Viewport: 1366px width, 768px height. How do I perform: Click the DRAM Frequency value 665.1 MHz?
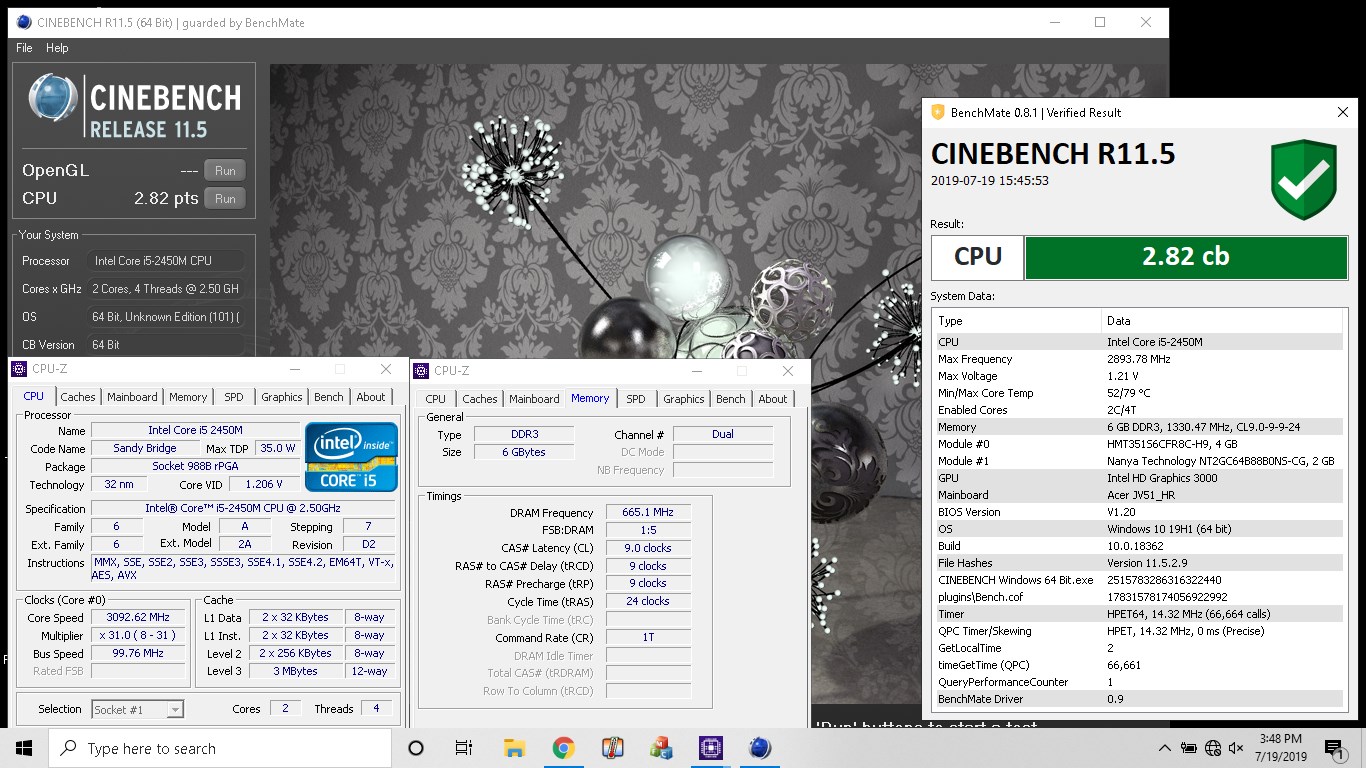click(x=648, y=513)
